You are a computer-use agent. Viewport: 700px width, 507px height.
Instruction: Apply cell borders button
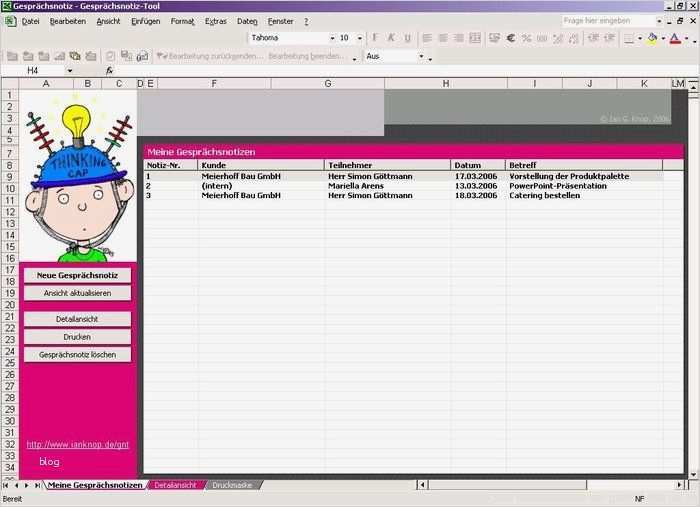[x=629, y=38]
